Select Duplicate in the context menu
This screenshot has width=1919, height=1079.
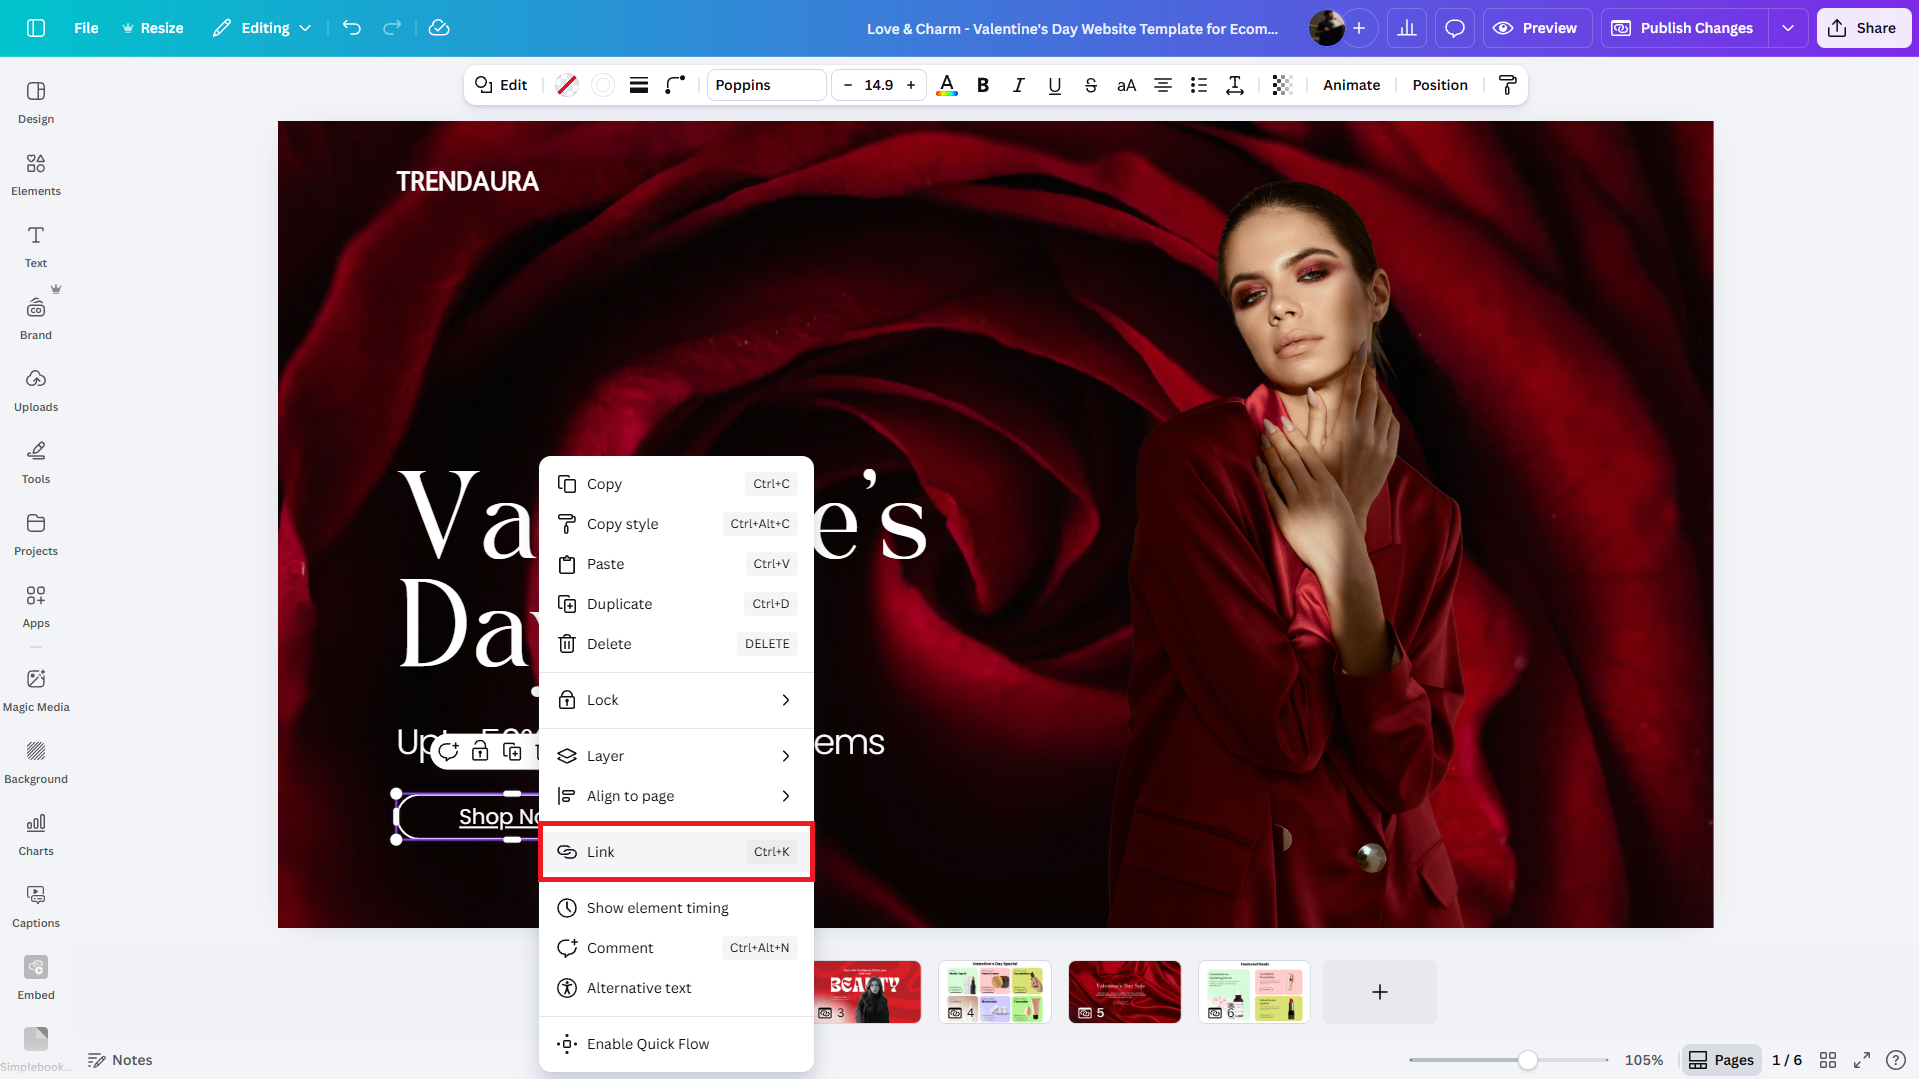coord(676,603)
